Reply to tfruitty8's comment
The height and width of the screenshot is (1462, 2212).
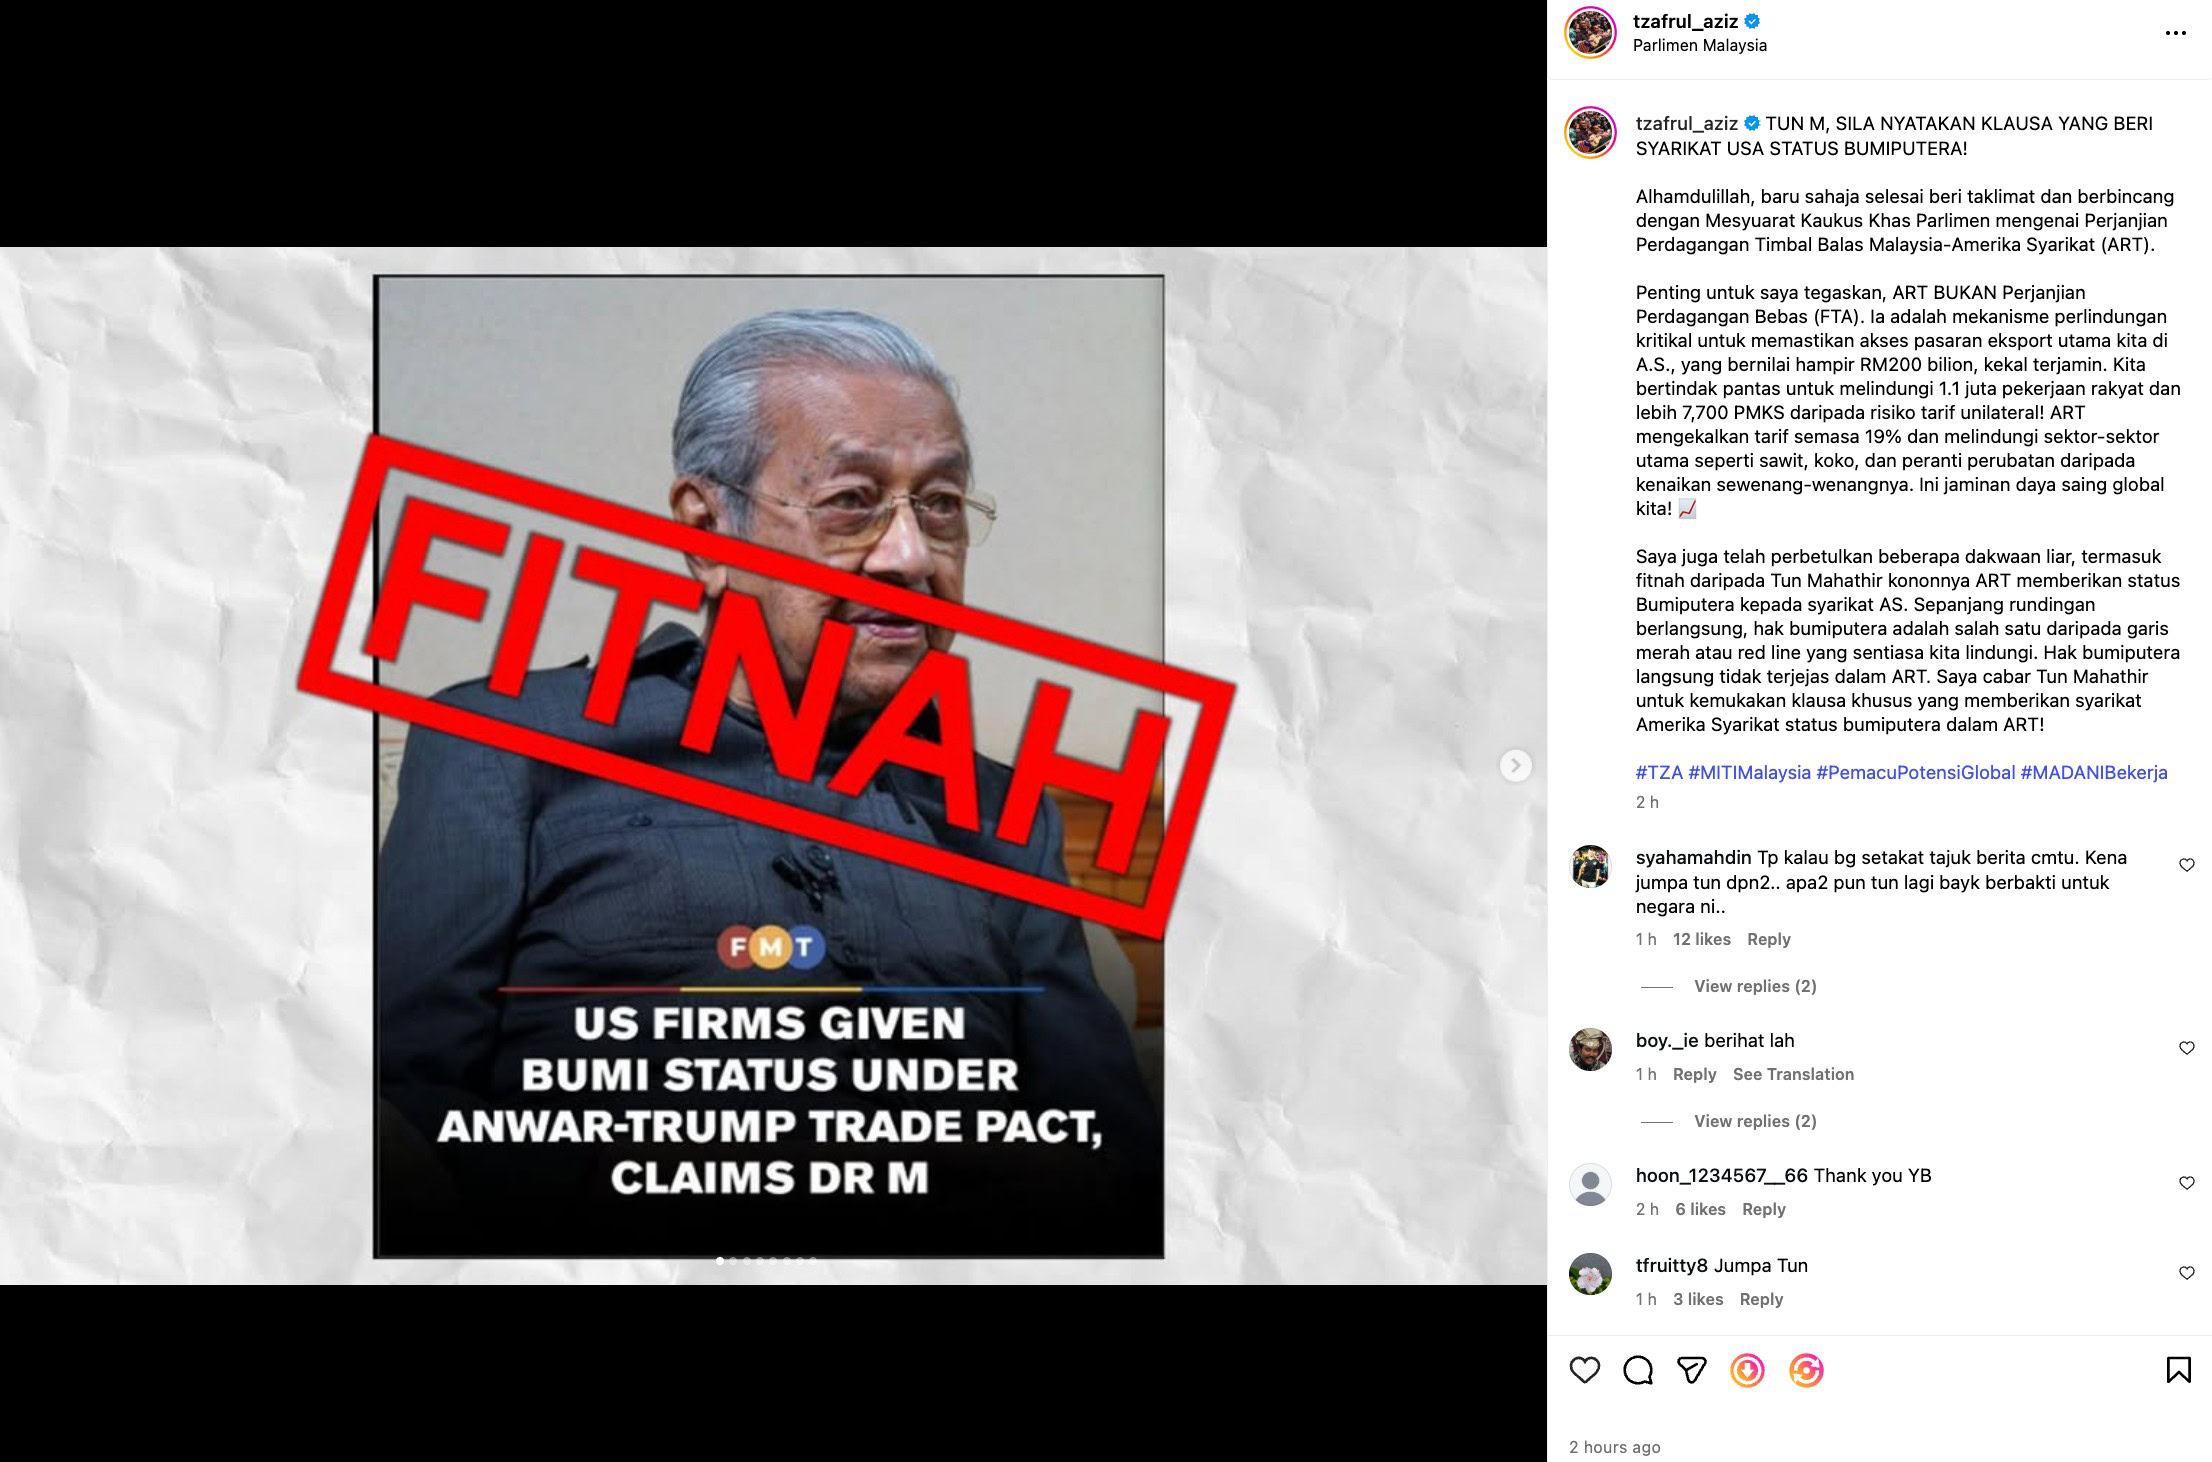(1761, 1299)
